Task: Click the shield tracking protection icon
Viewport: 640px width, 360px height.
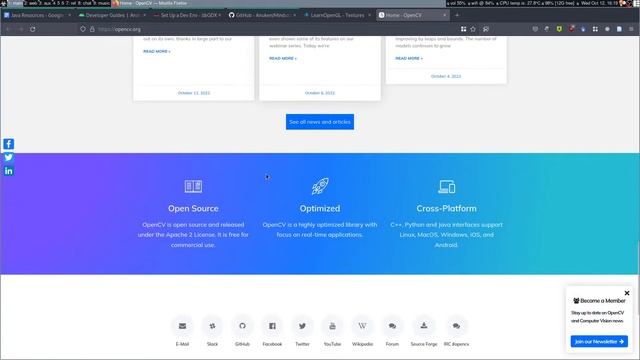Action: tap(83, 29)
